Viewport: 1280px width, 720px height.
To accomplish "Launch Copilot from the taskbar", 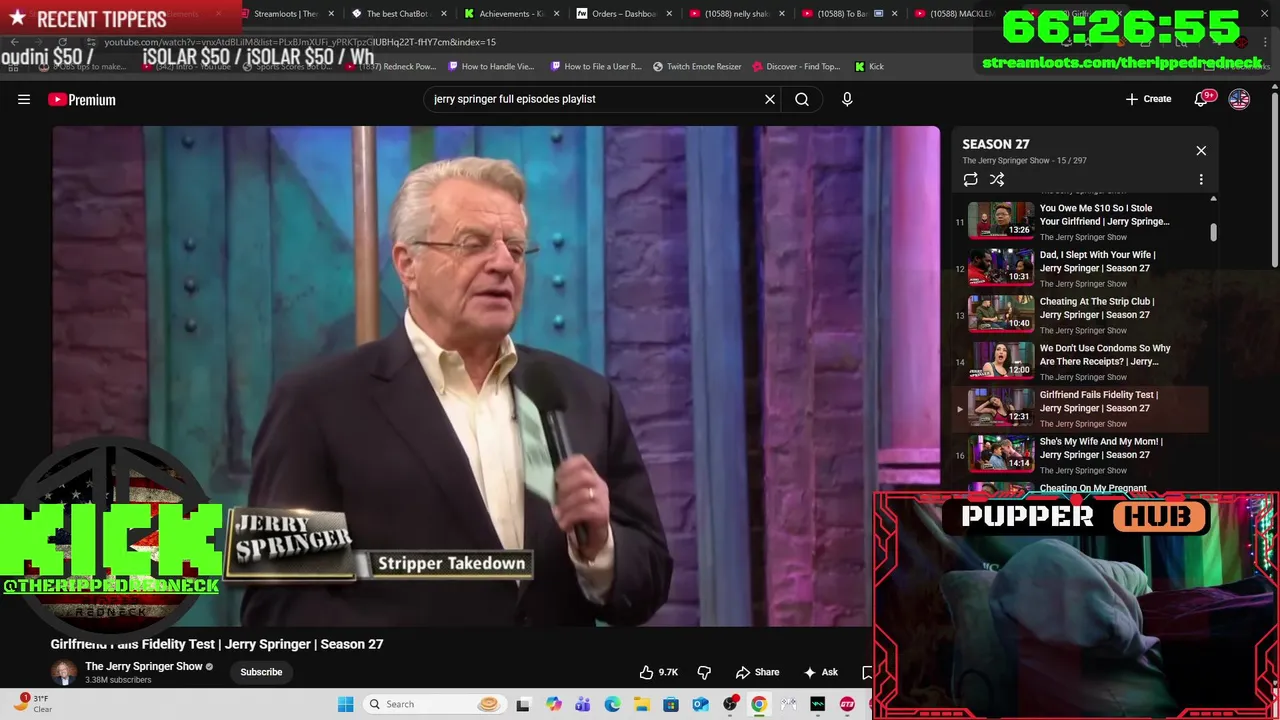I will pyautogui.click(x=554, y=704).
